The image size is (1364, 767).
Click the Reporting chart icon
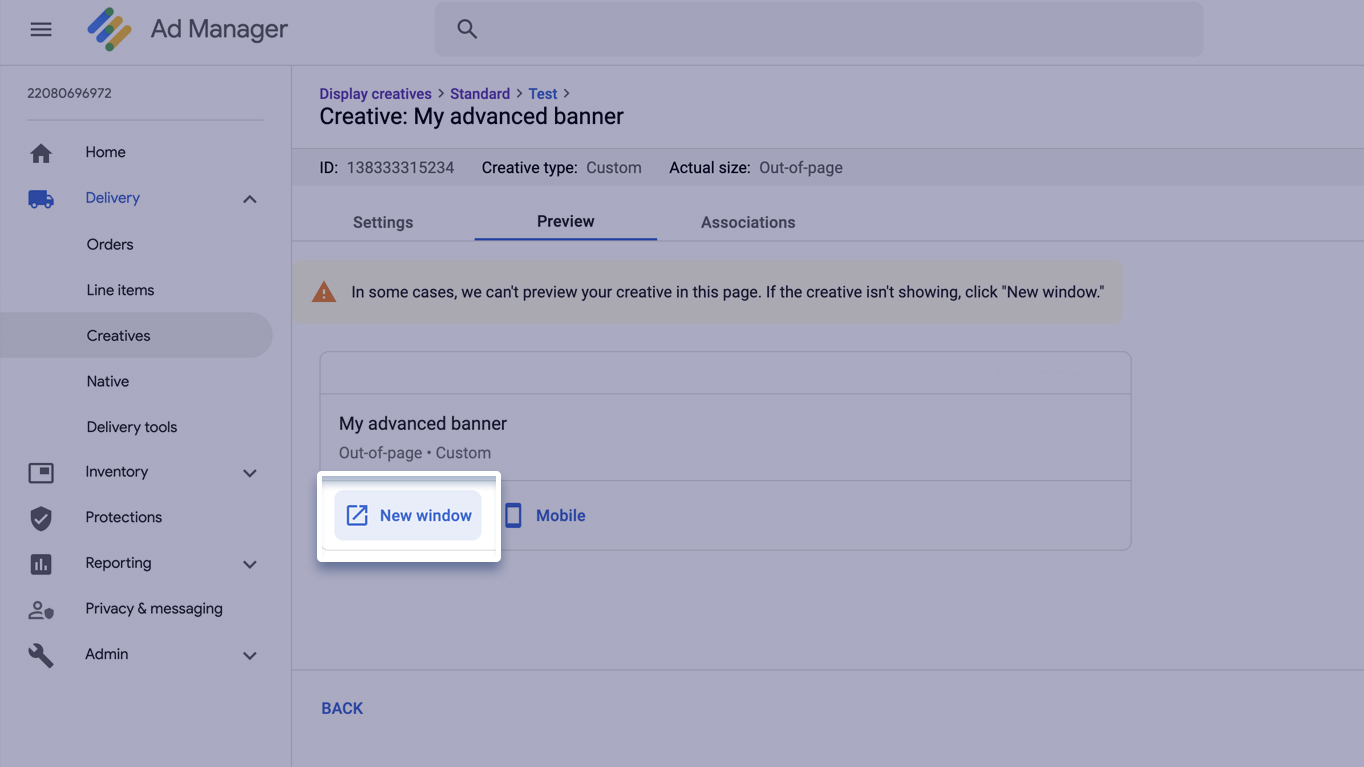click(x=41, y=564)
